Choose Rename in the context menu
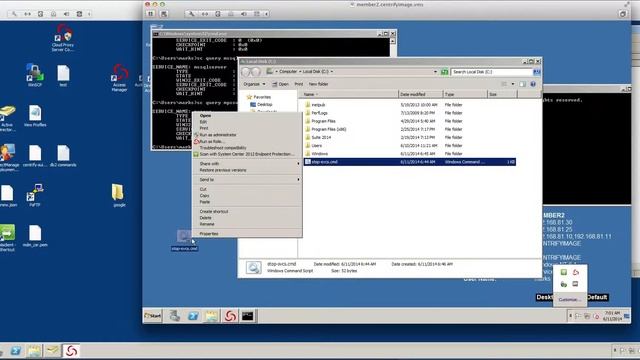Viewport: 640px width, 360px height. [247, 224]
